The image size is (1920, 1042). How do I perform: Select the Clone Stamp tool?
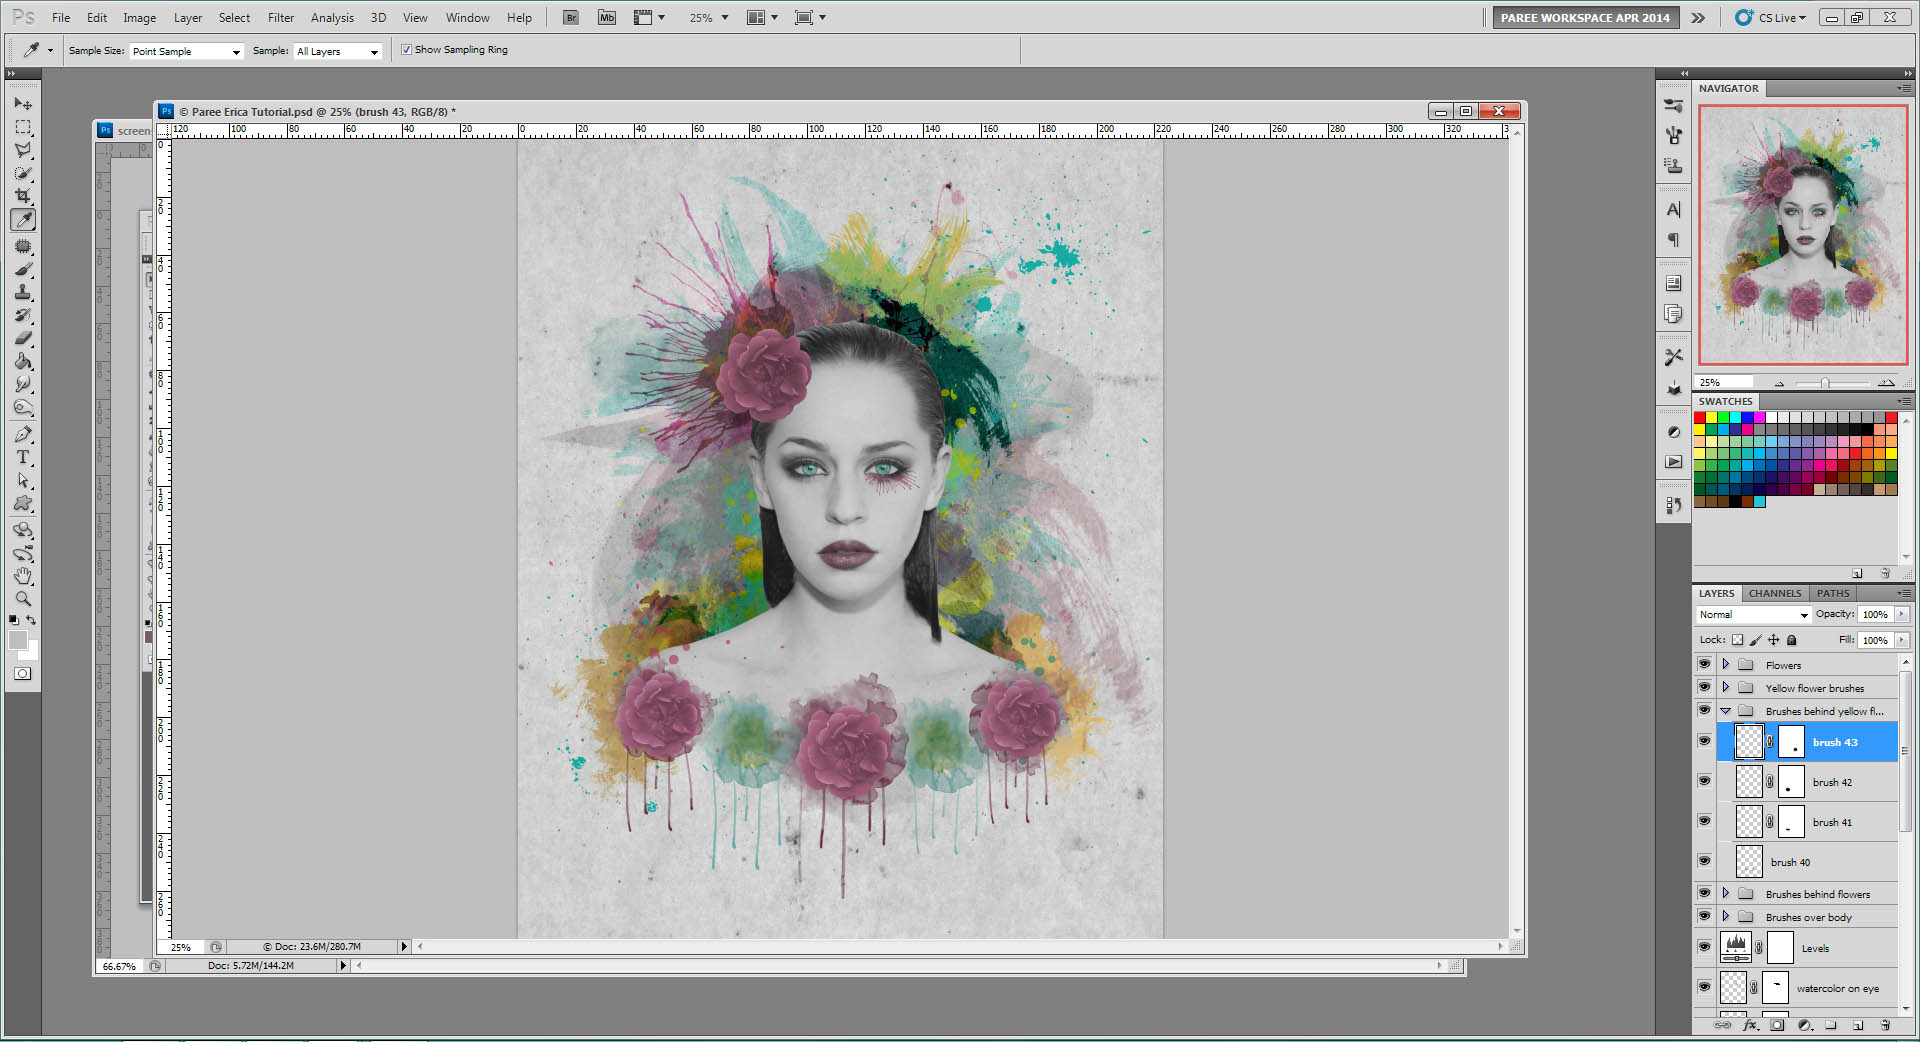click(x=23, y=292)
